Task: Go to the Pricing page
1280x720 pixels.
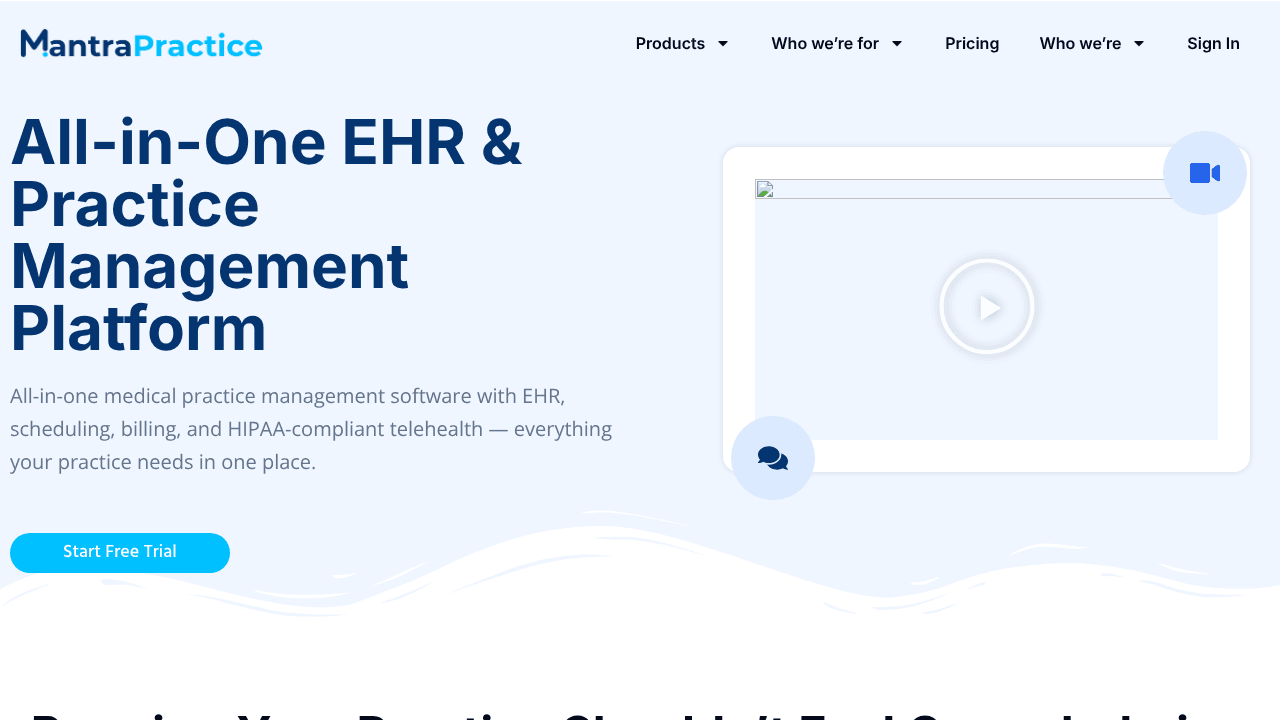Action: 972,43
